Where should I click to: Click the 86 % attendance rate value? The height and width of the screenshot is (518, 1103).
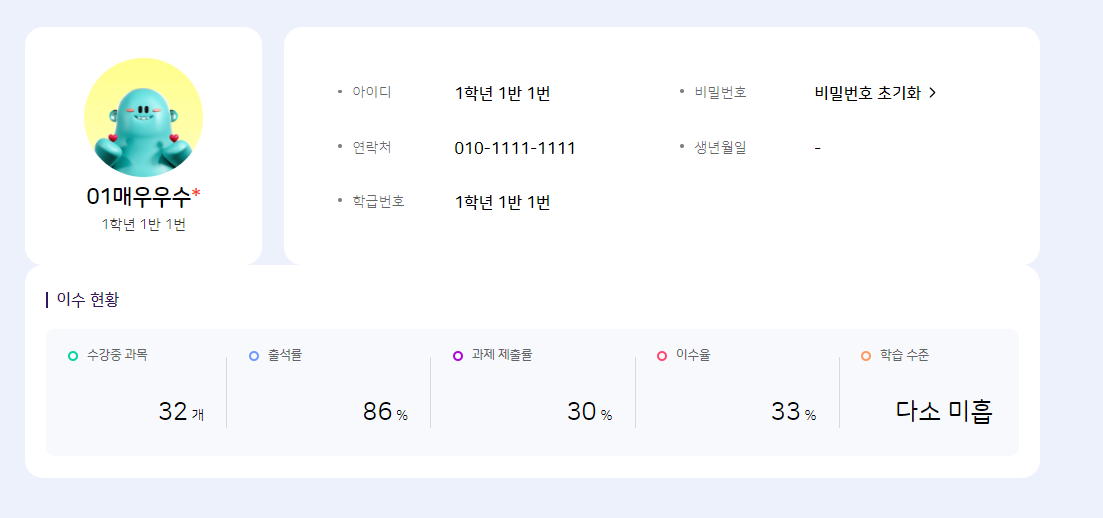[x=385, y=411]
